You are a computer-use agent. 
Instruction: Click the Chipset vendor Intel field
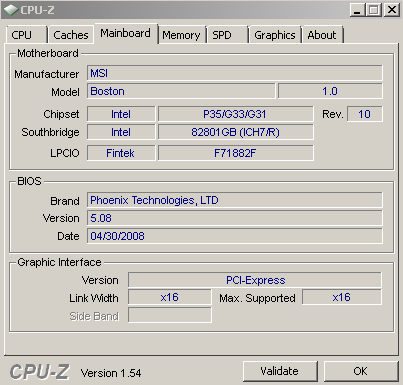tap(121, 114)
